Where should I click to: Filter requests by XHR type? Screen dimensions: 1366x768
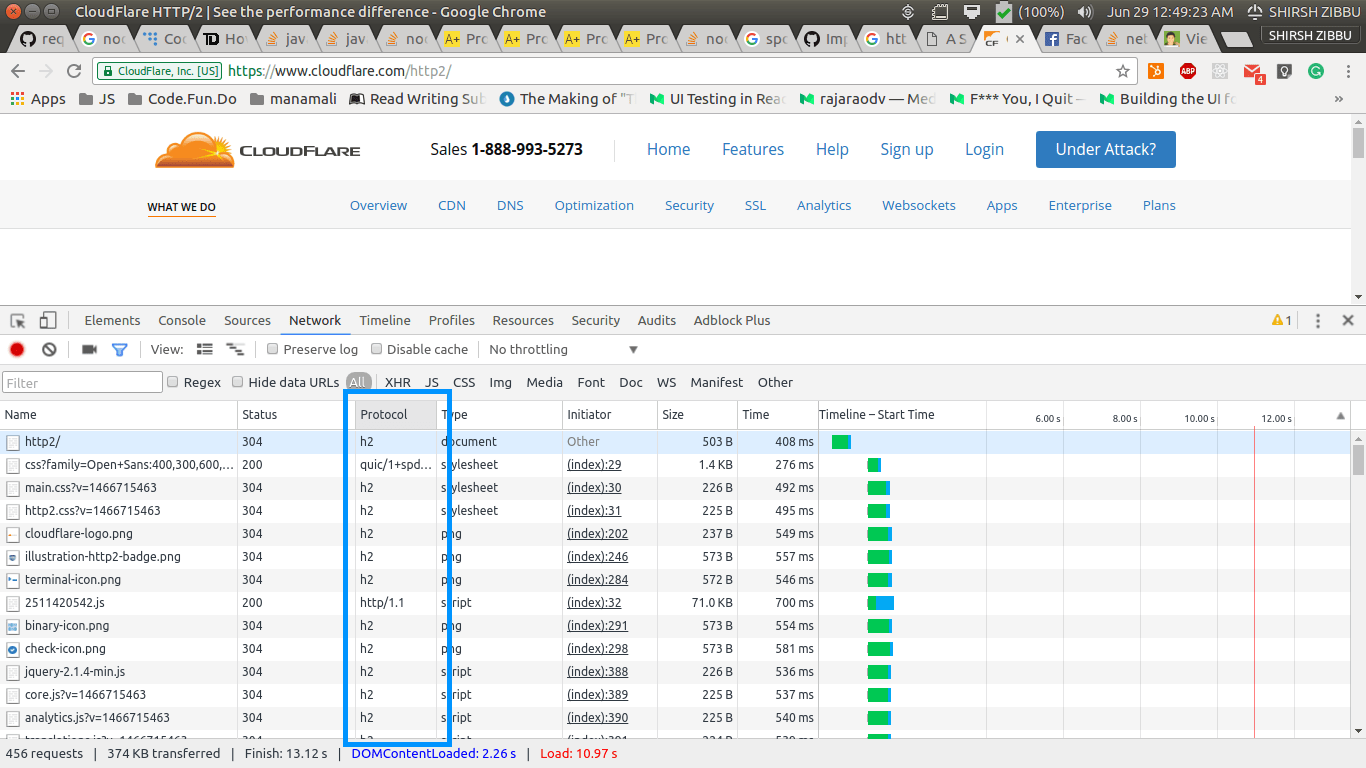point(398,382)
